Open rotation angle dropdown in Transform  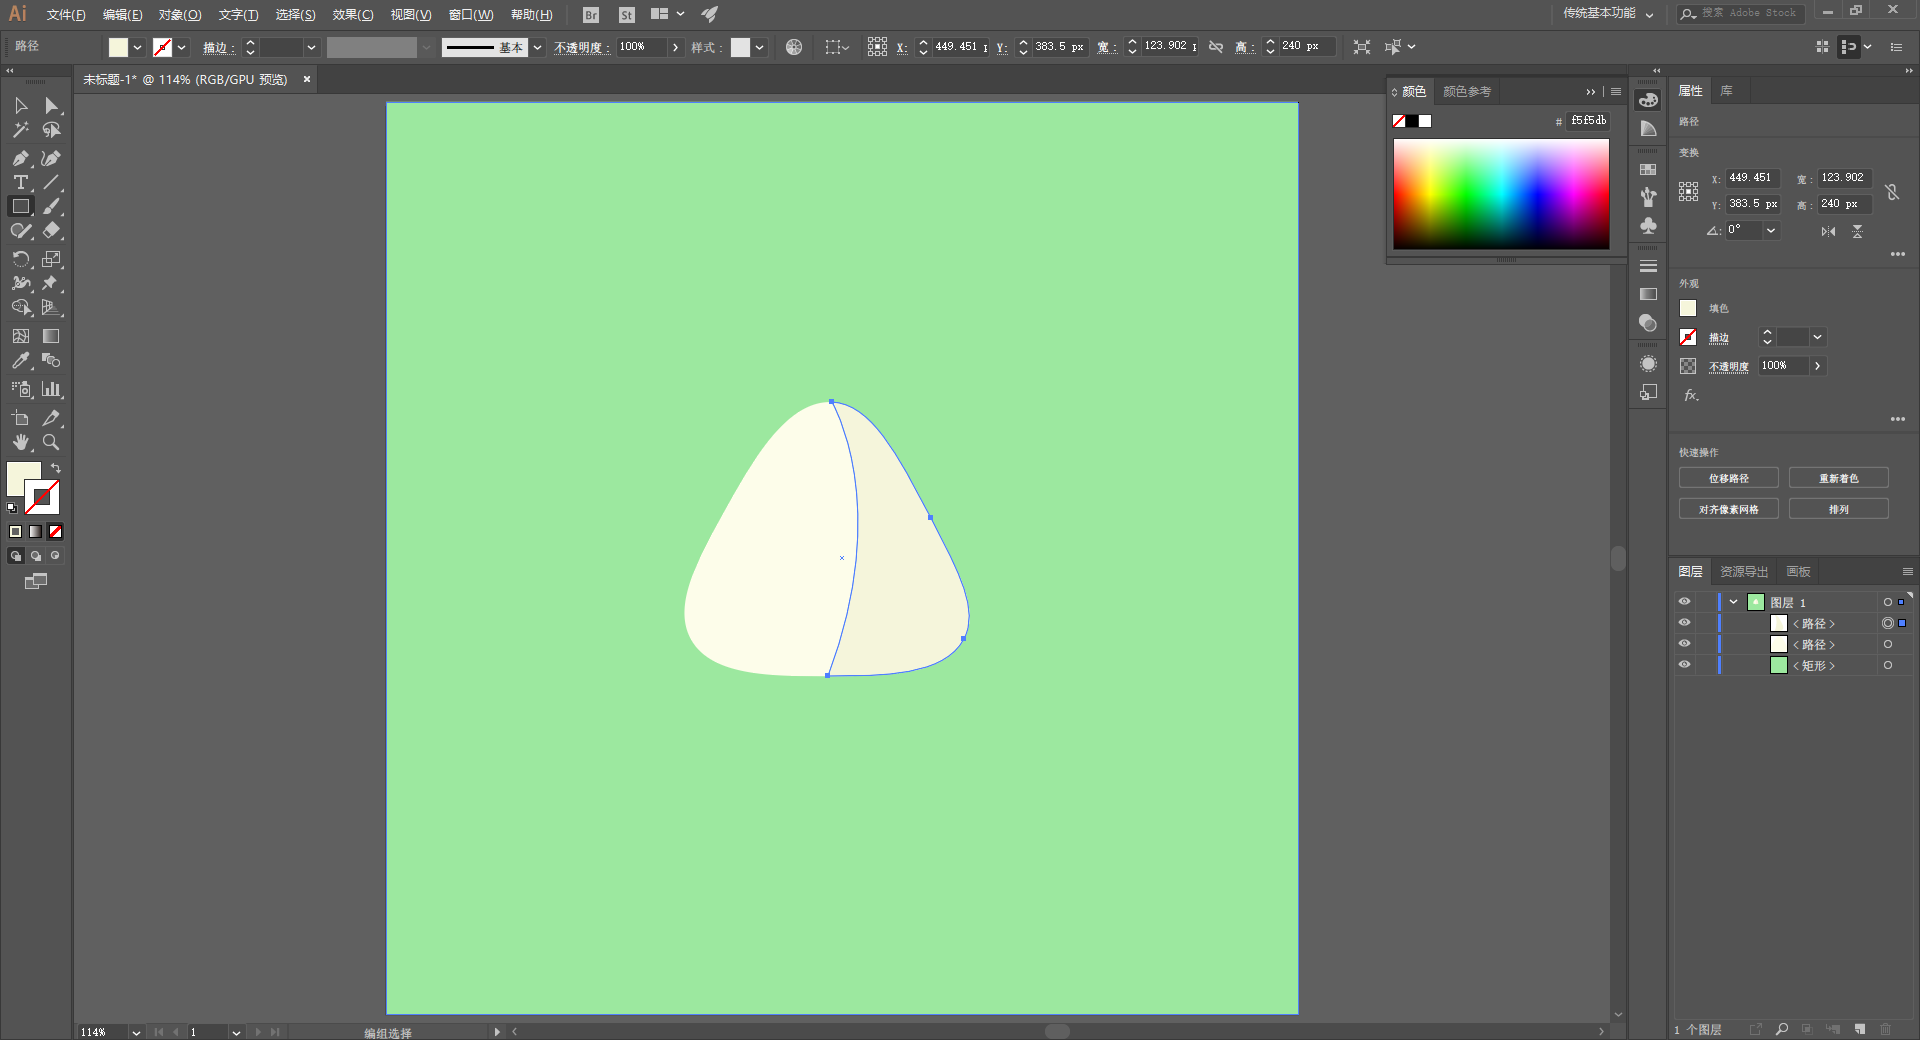click(1771, 231)
